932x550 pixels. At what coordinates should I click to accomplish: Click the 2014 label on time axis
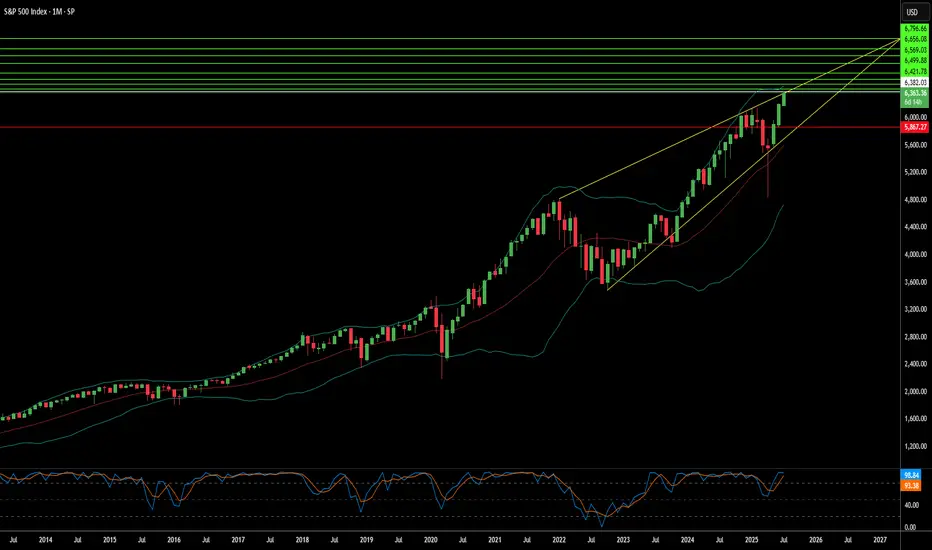point(45,540)
